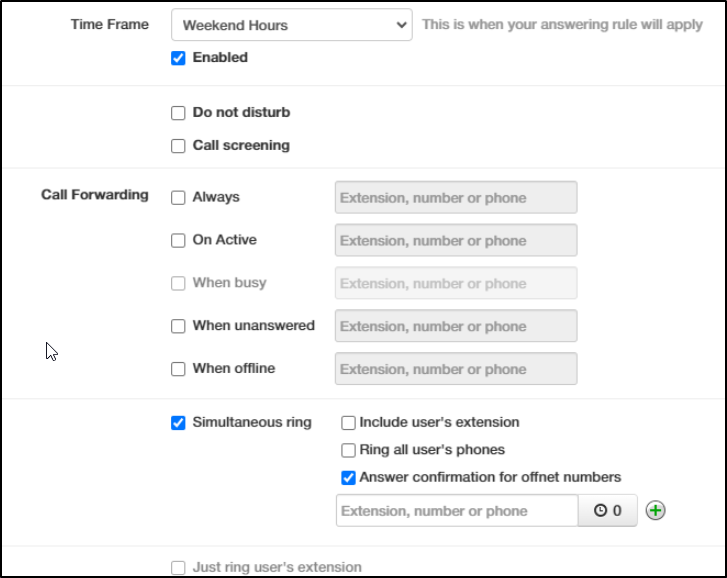Viewport: 727px width, 578px height.
Task: Uncheck the Enabled checkbox
Action: pos(179,58)
